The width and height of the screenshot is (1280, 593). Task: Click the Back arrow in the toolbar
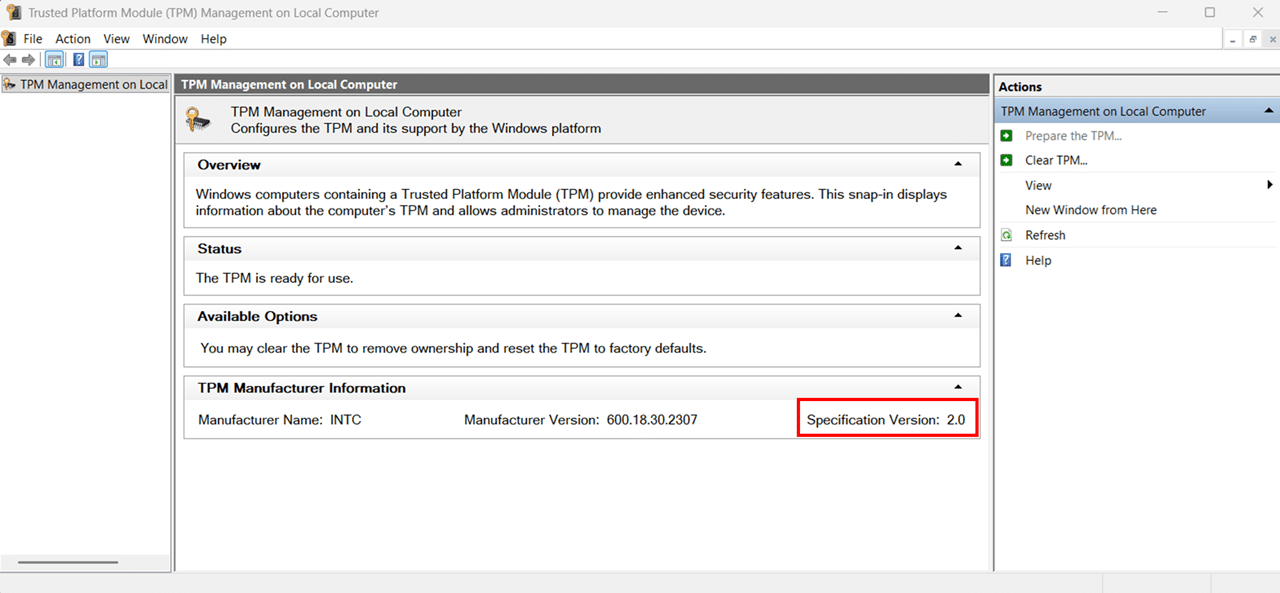10,60
